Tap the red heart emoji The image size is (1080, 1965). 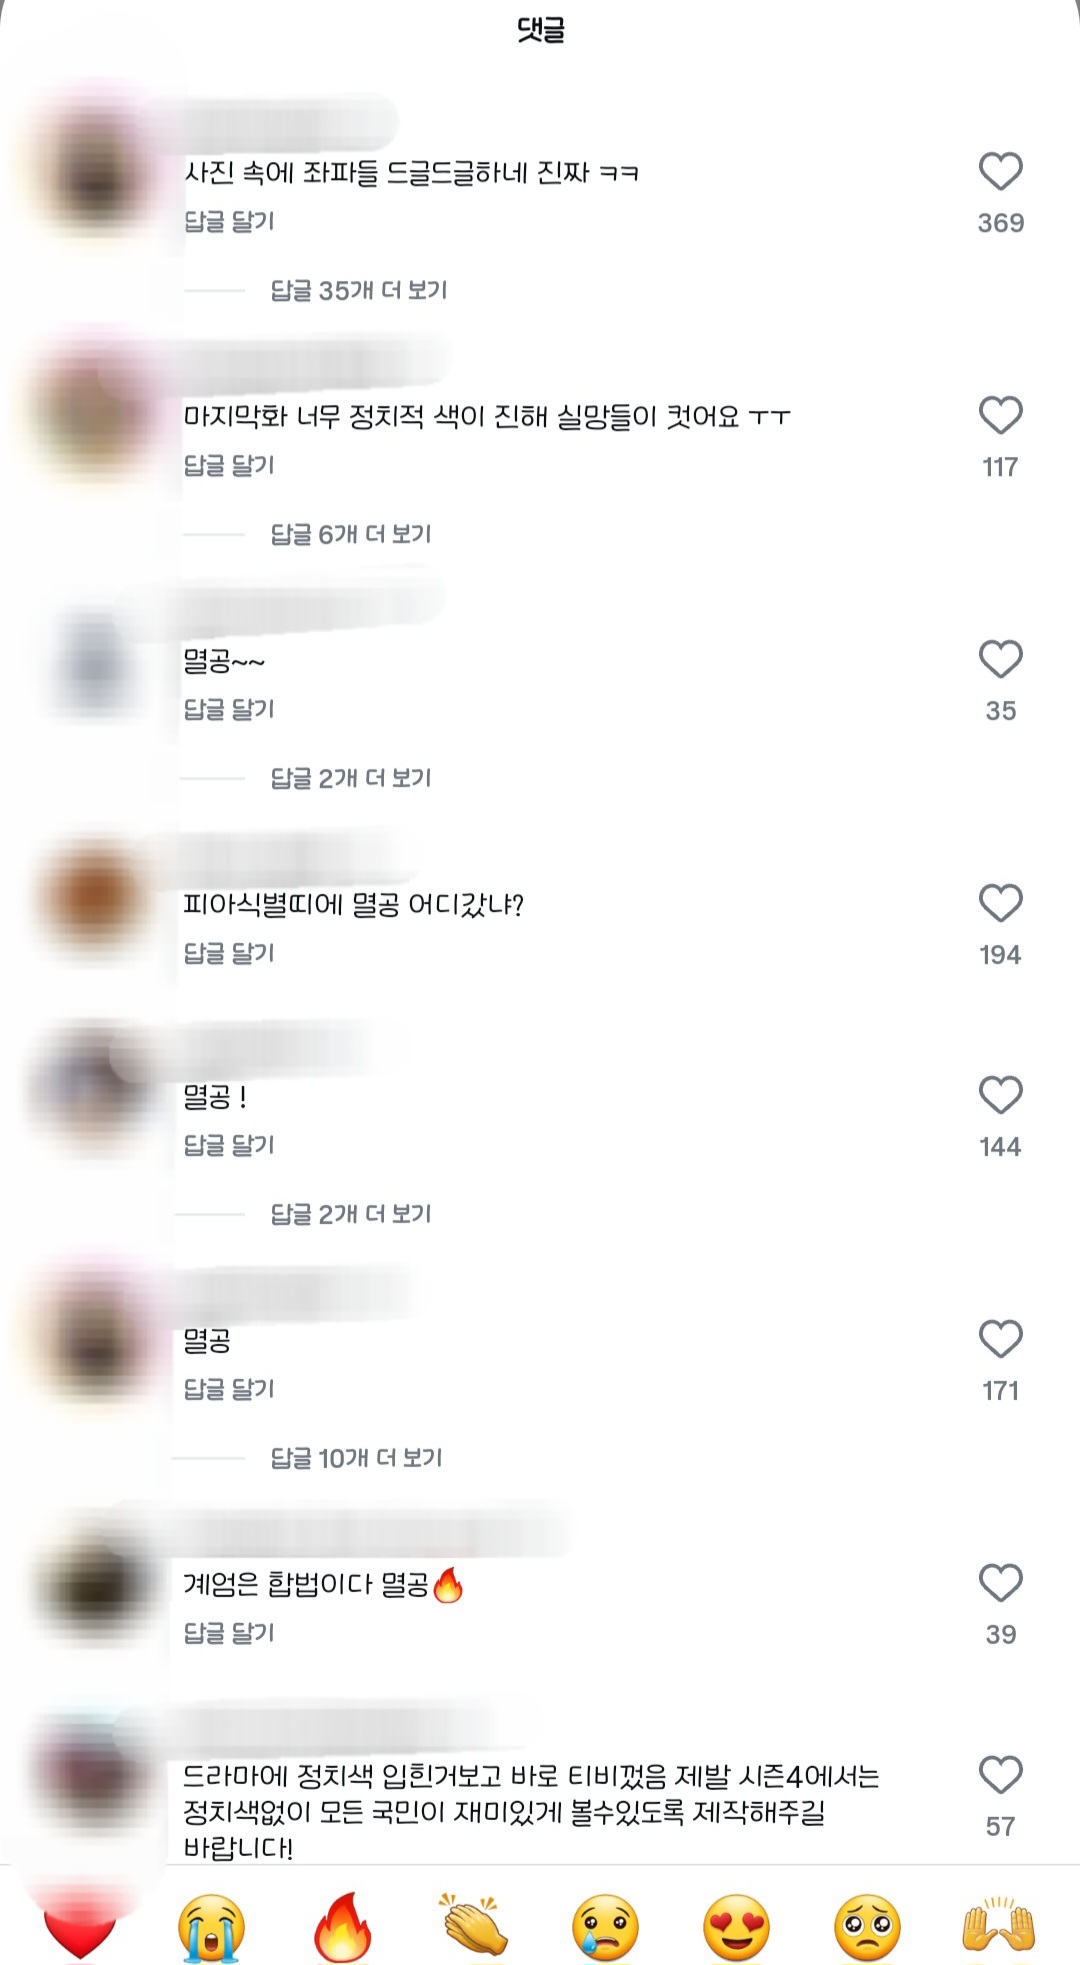80,1926
